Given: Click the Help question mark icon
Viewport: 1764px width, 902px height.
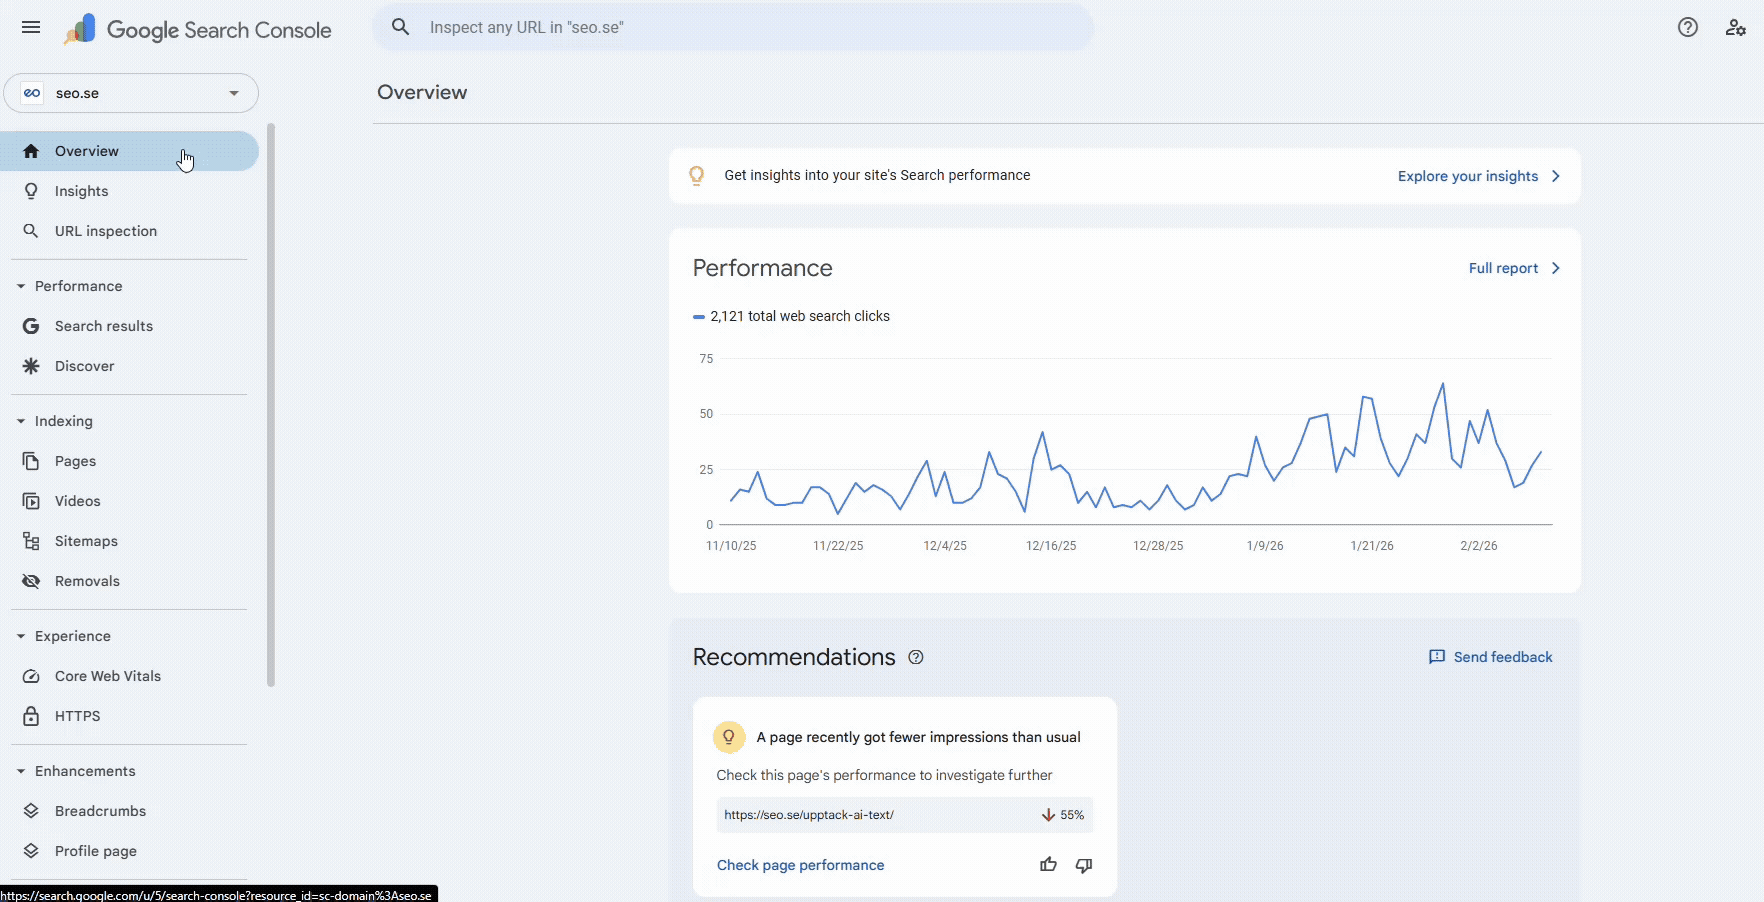Looking at the screenshot, I should (x=1687, y=28).
